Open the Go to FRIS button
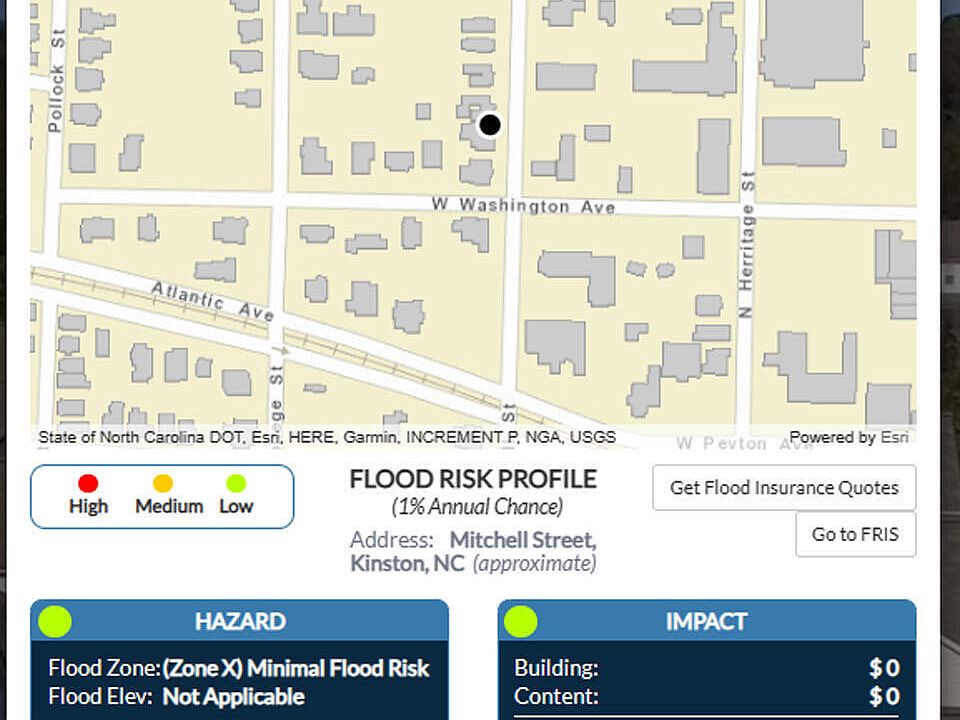The image size is (960, 720). (855, 534)
